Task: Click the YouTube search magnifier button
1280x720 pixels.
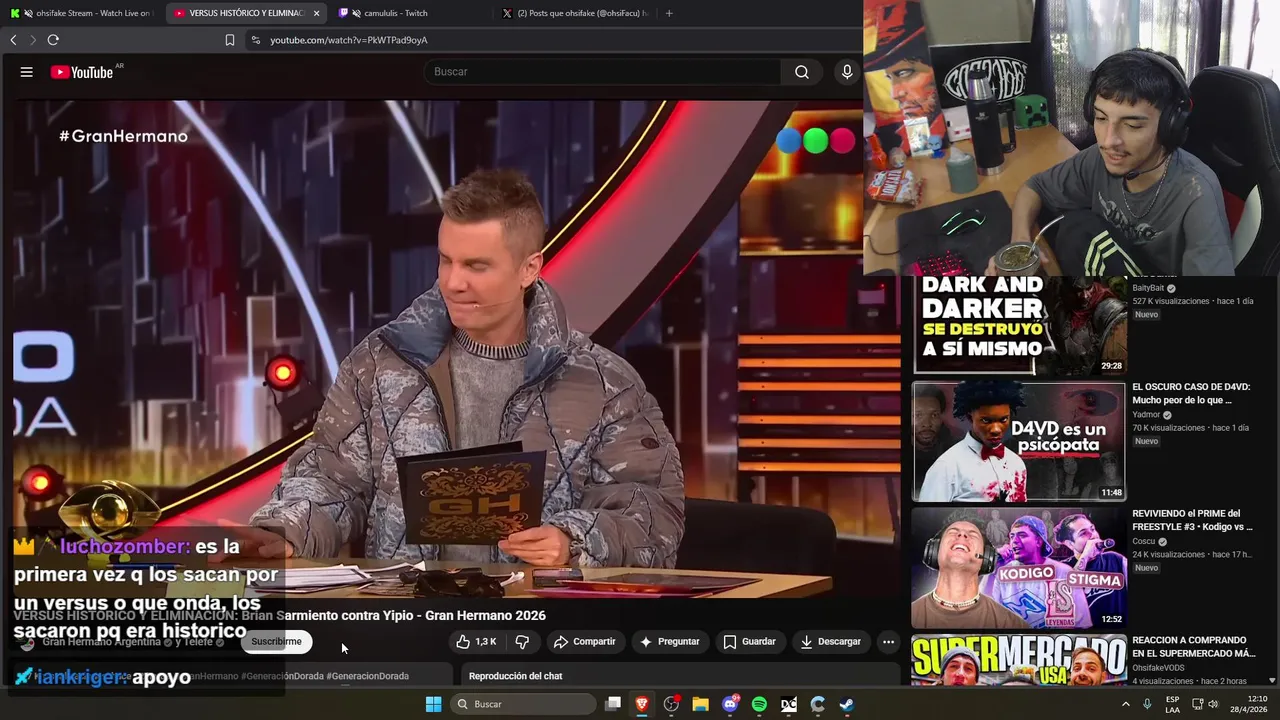Action: (802, 72)
